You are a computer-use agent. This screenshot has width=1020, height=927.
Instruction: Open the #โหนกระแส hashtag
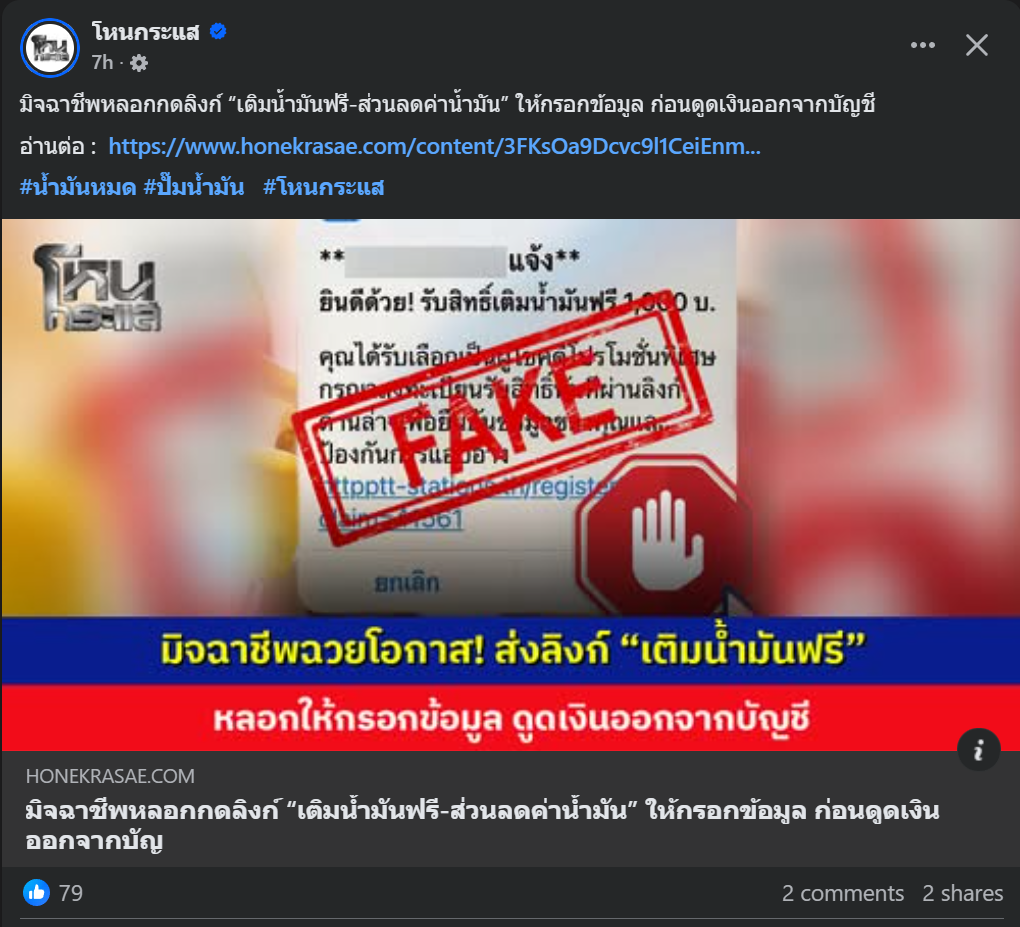pyautogui.click(x=323, y=187)
